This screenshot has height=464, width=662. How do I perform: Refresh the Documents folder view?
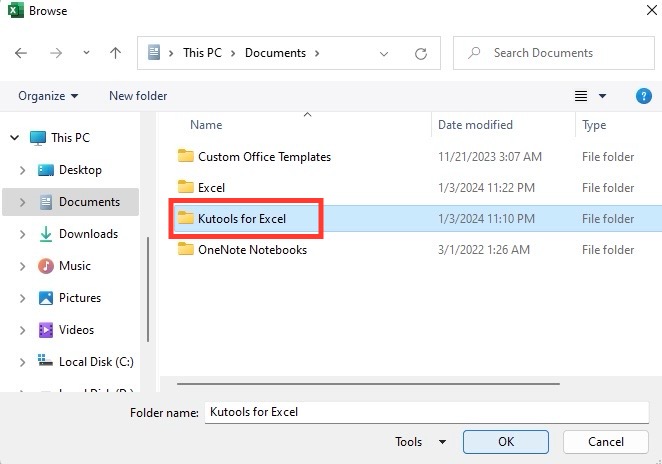(421, 54)
